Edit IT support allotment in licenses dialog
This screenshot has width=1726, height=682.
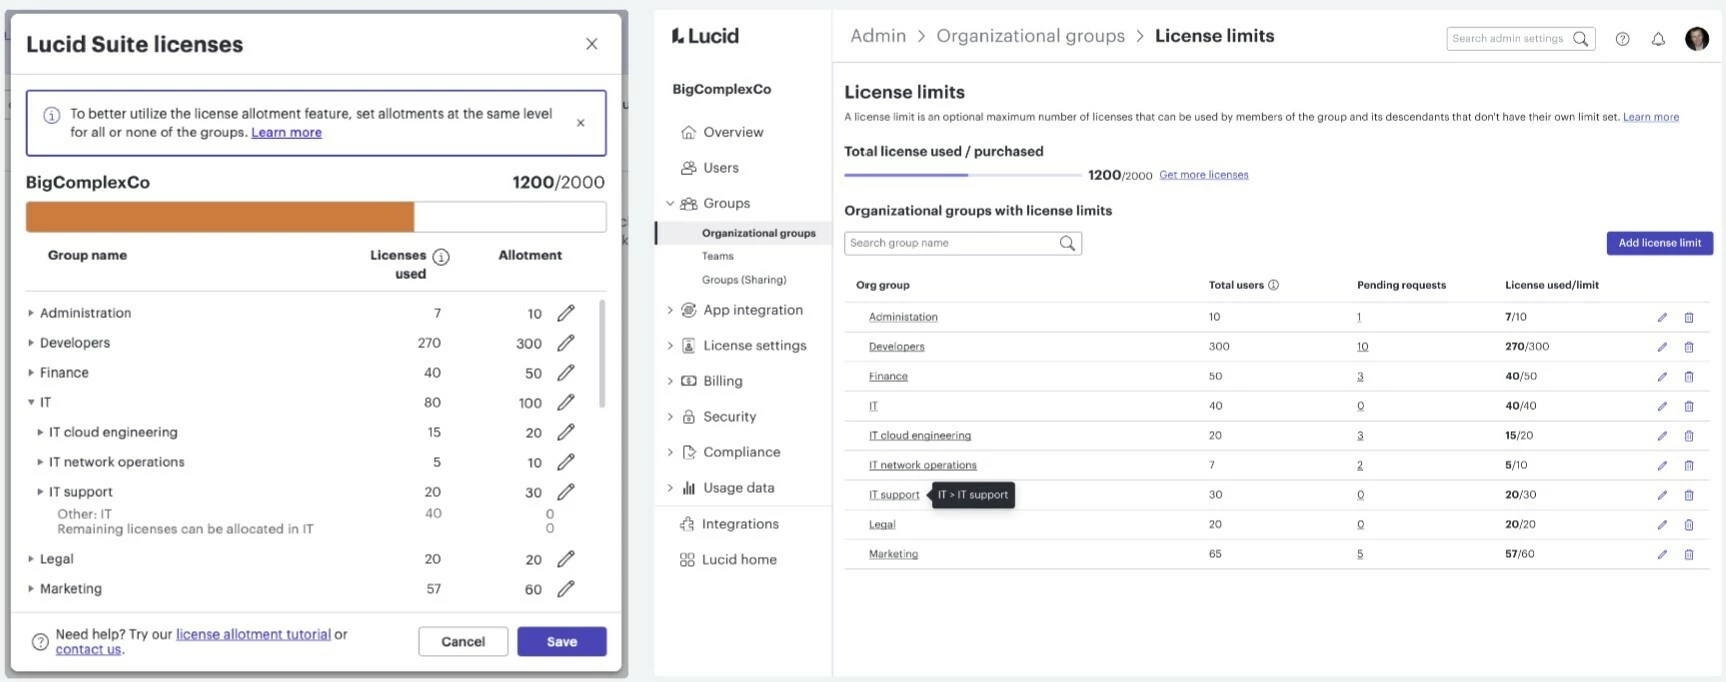566,492
